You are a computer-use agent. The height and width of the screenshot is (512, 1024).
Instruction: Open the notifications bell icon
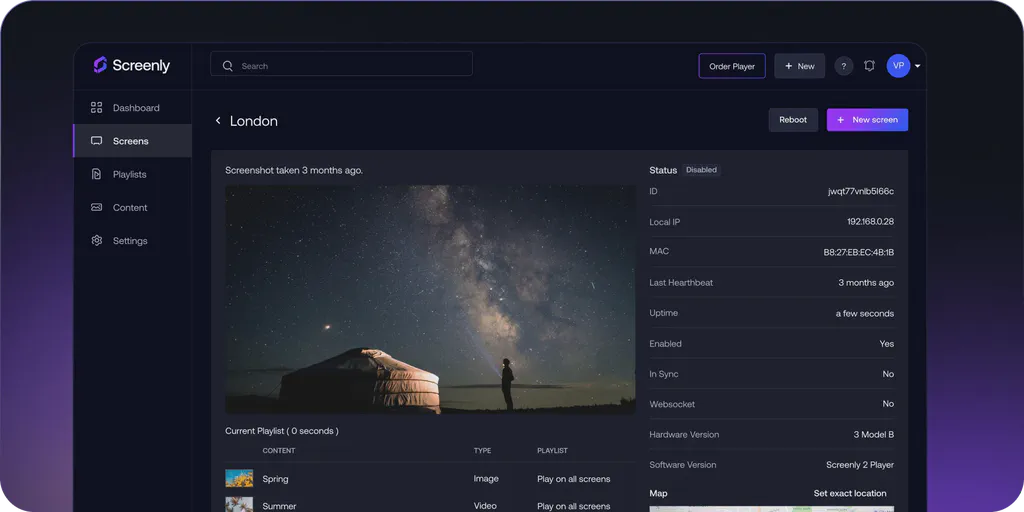click(869, 66)
